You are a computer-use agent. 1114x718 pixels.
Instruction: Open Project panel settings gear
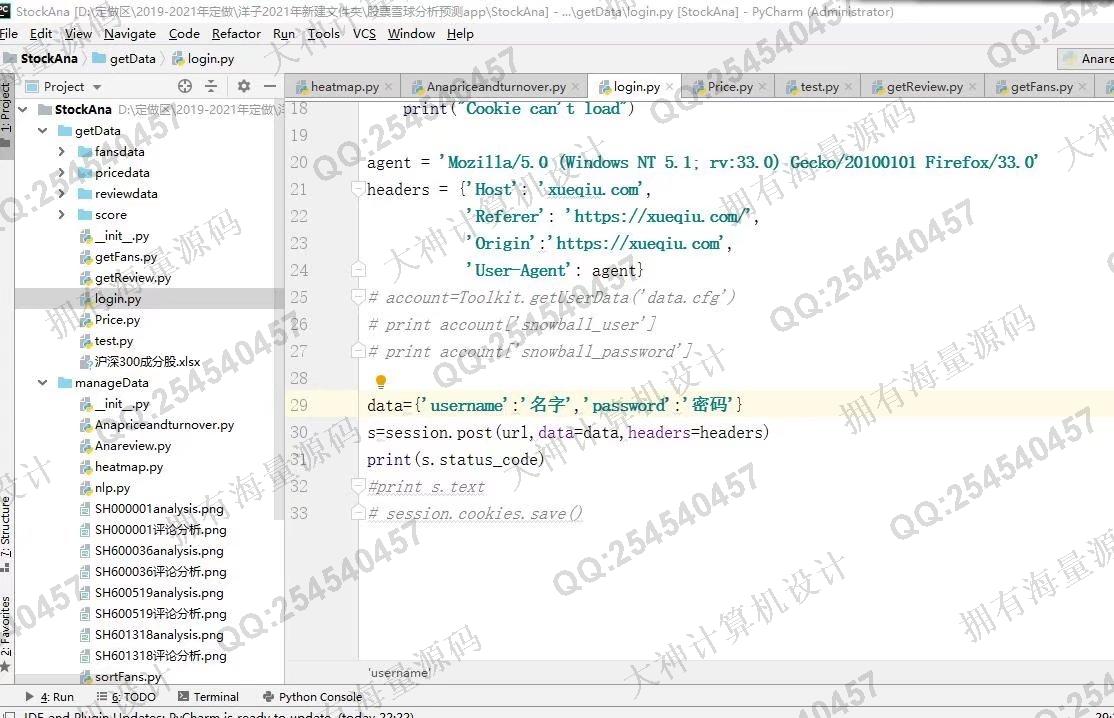coord(244,86)
